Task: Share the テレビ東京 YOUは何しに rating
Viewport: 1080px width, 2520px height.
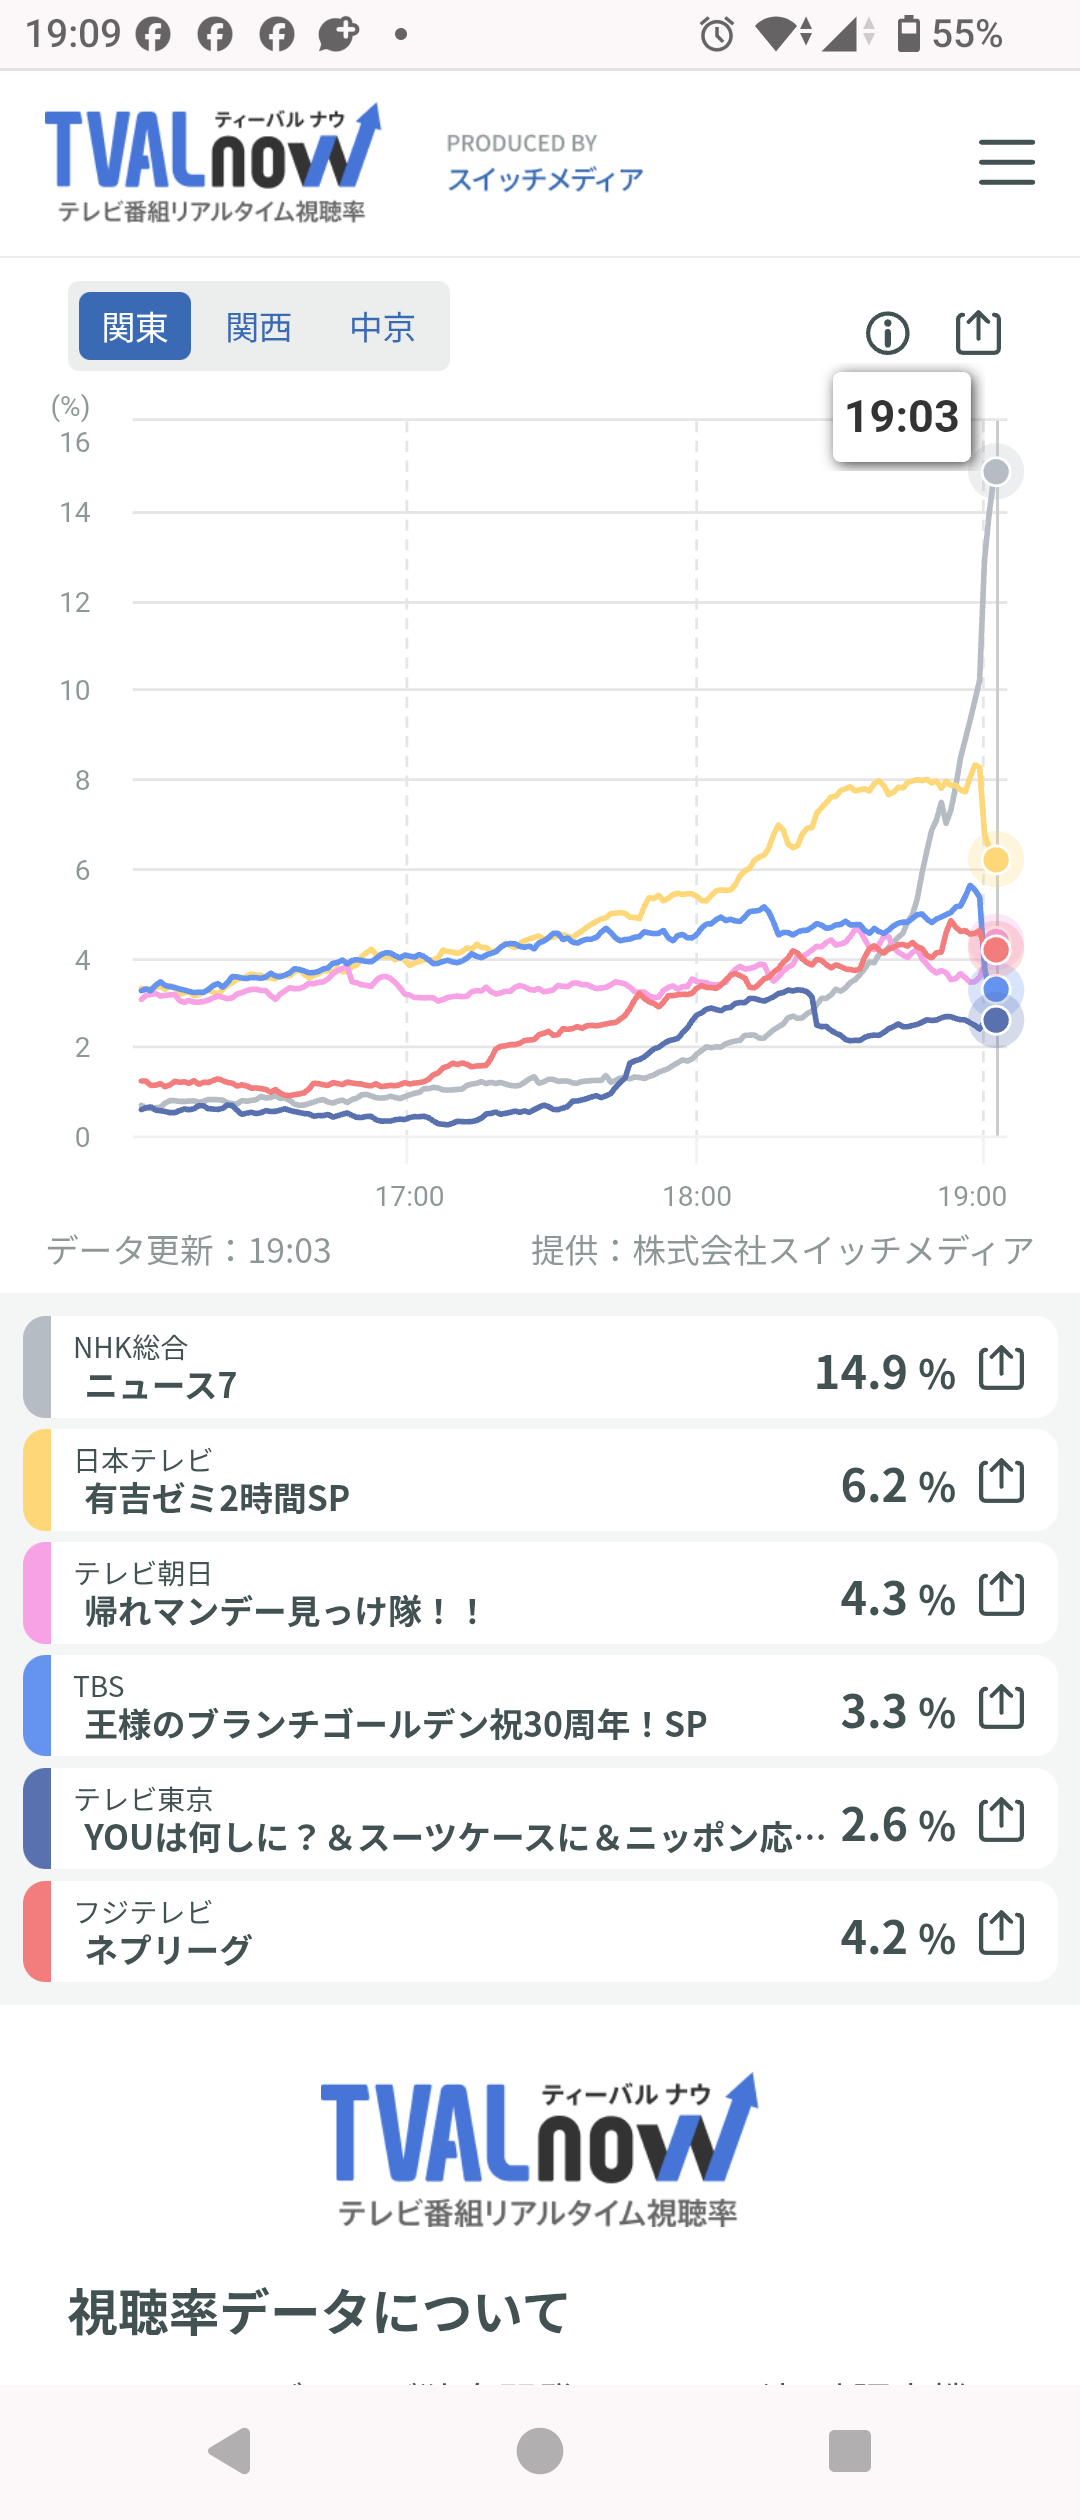Action: point(1001,1820)
